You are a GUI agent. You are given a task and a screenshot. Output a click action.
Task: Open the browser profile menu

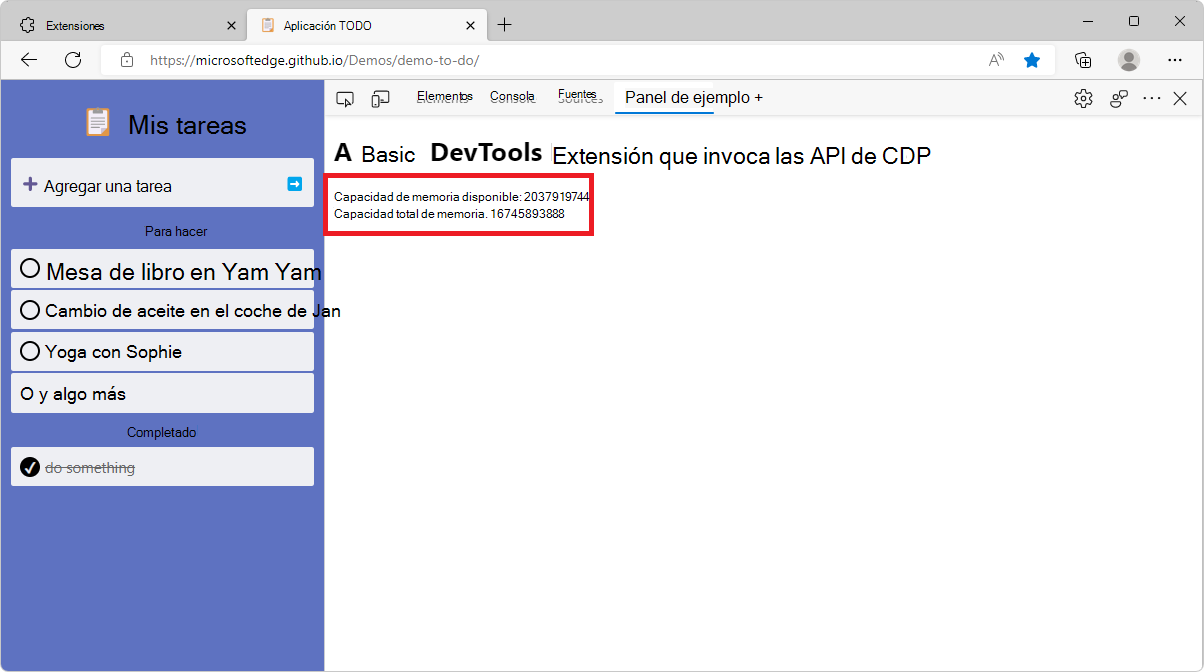(x=1129, y=60)
